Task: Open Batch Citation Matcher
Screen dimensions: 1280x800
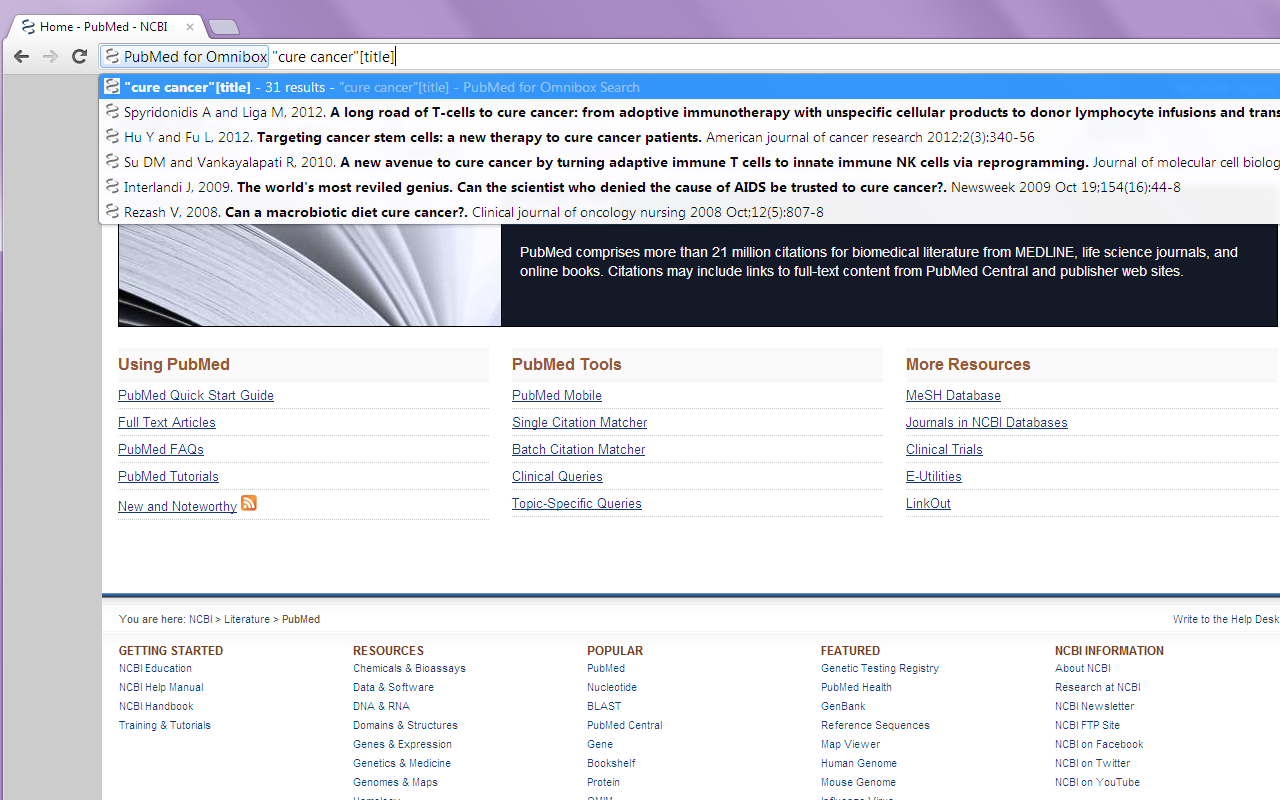Action: point(578,449)
